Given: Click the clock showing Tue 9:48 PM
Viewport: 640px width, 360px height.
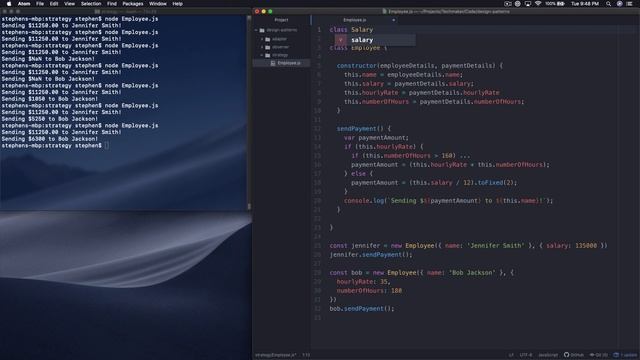Looking at the screenshot, I should click(584, 4).
